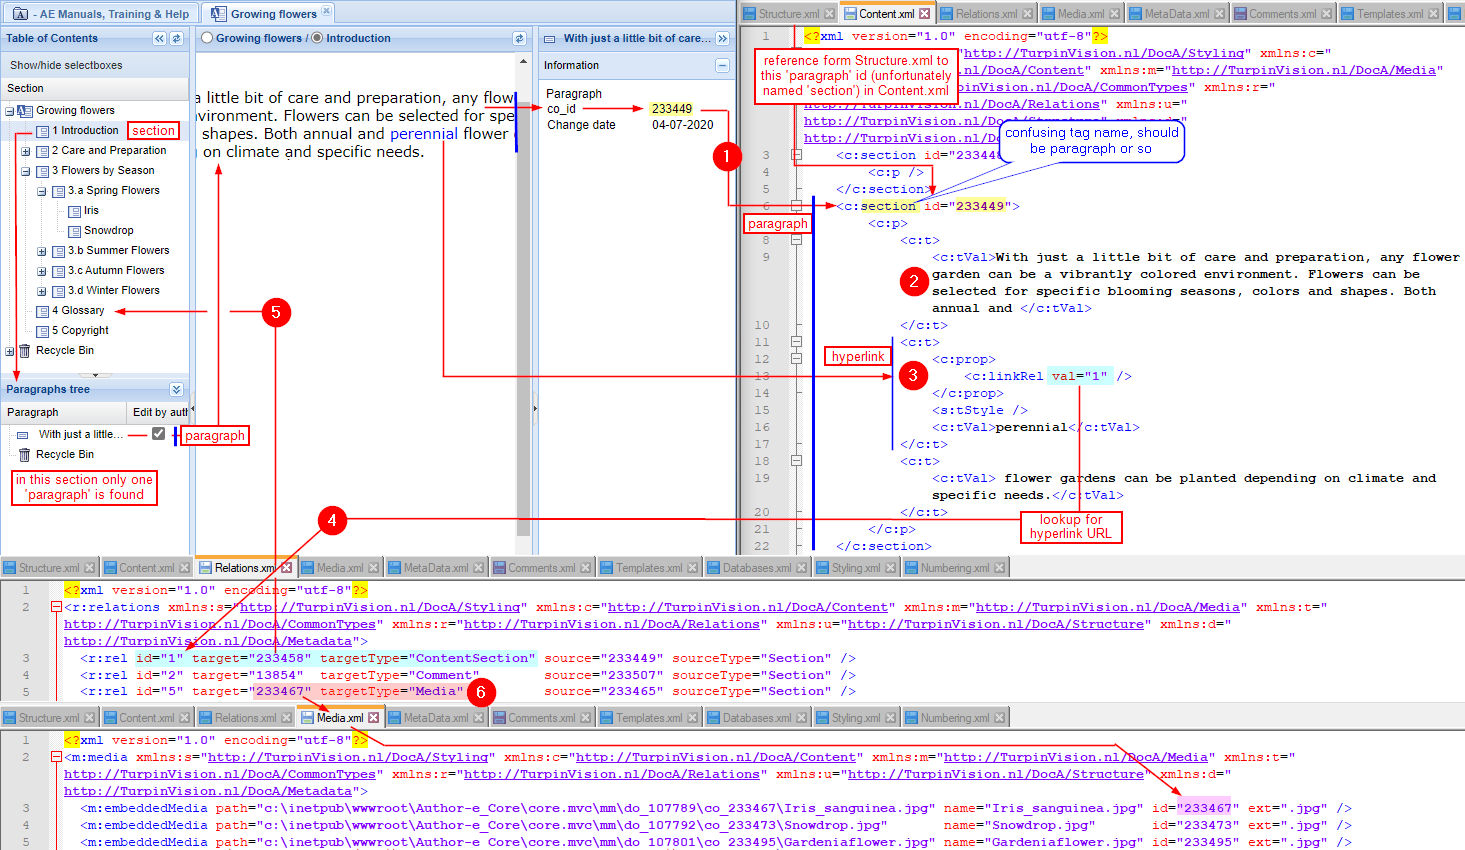
Task: Expand 3.d Winter Flowers node
Action: click(42, 291)
